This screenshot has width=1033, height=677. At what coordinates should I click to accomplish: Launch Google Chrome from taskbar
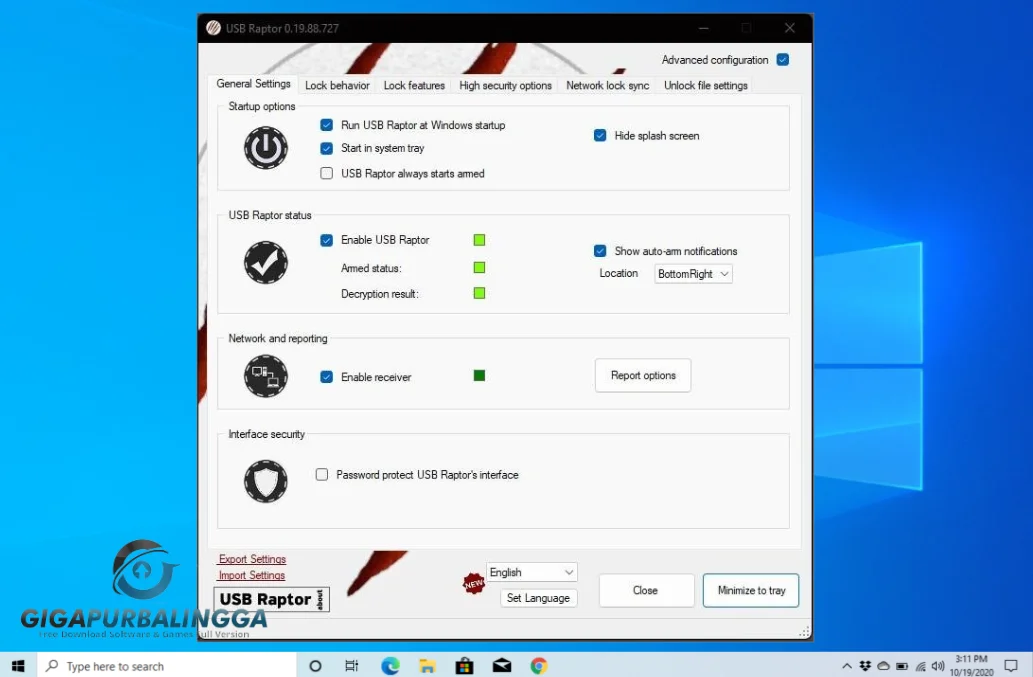(539, 666)
